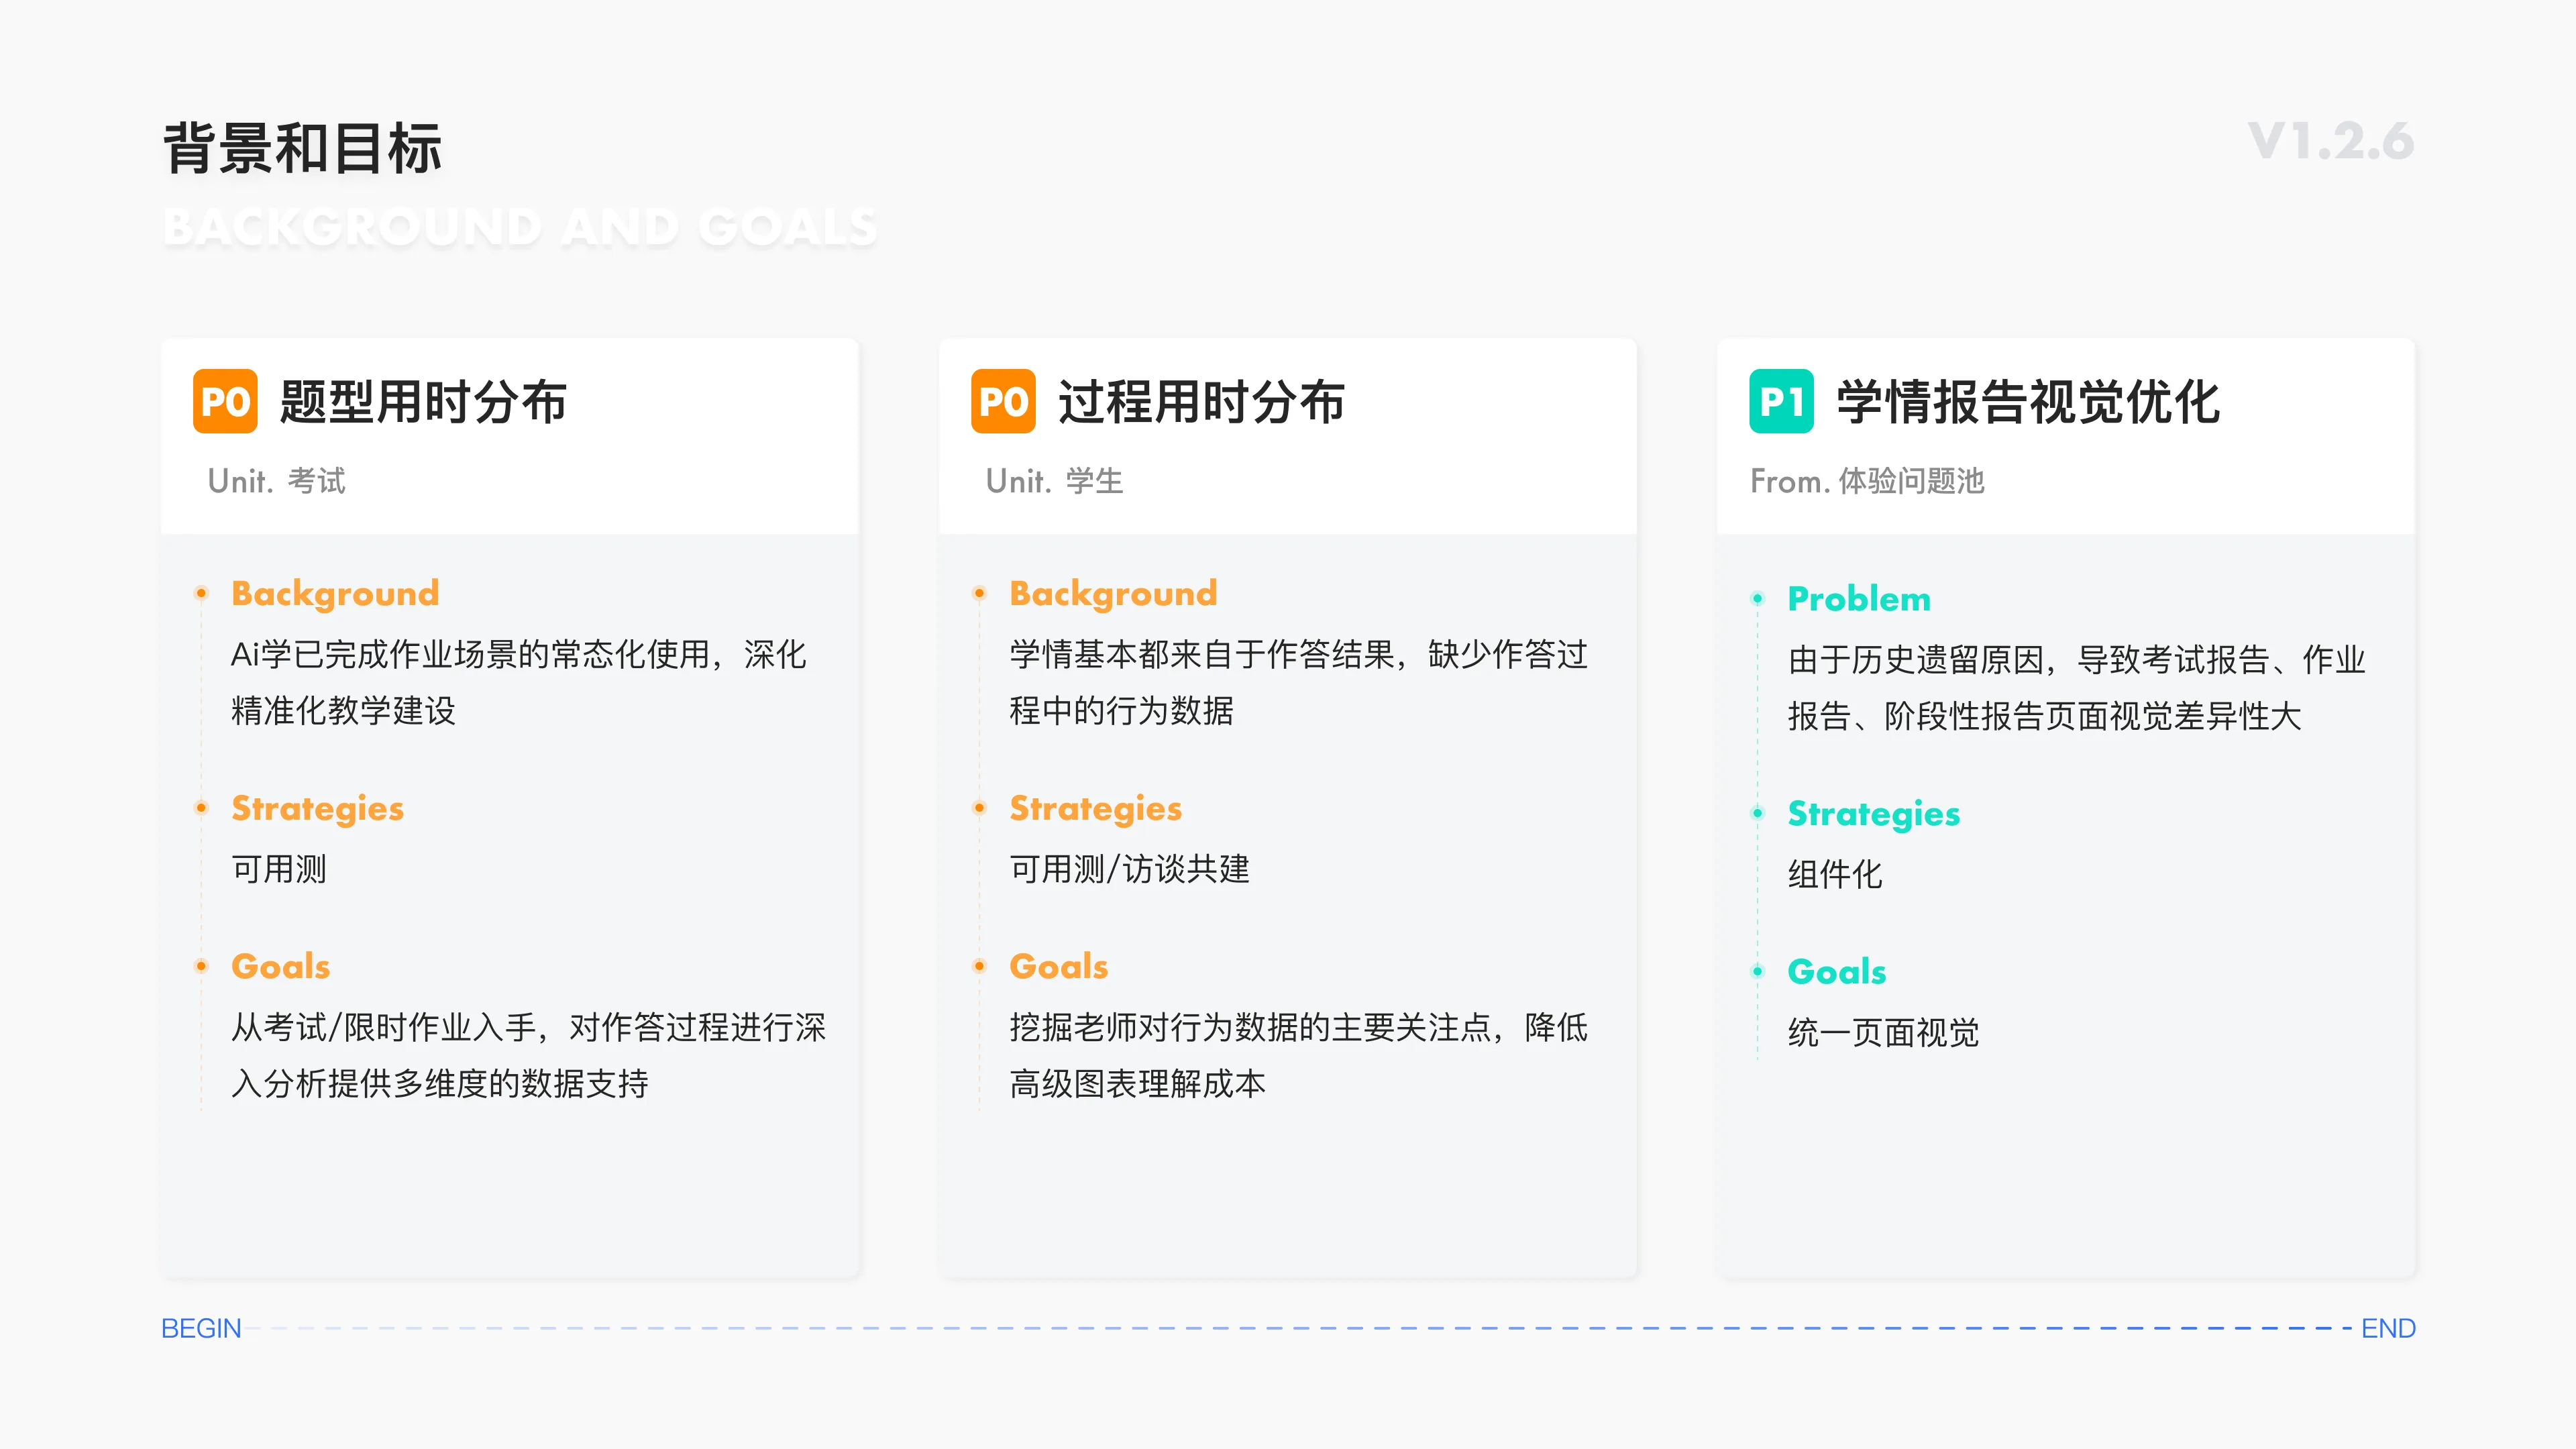The width and height of the screenshot is (2576, 1449).
Task: Click the text 由于历史遗留原因
Action: 1915,659
